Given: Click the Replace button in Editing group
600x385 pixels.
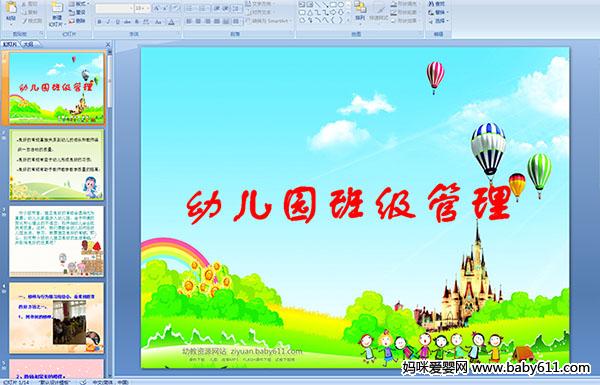Looking at the screenshot, I should click(437, 12).
